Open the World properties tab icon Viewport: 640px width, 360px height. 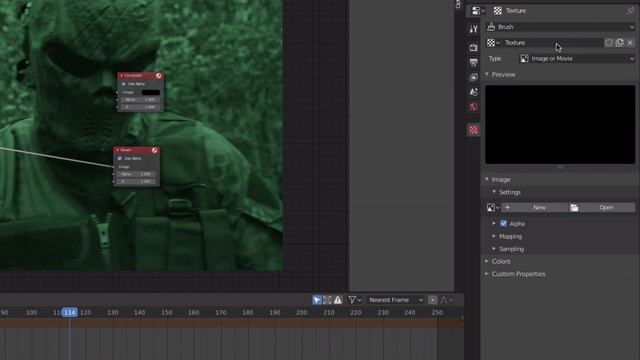[473, 107]
